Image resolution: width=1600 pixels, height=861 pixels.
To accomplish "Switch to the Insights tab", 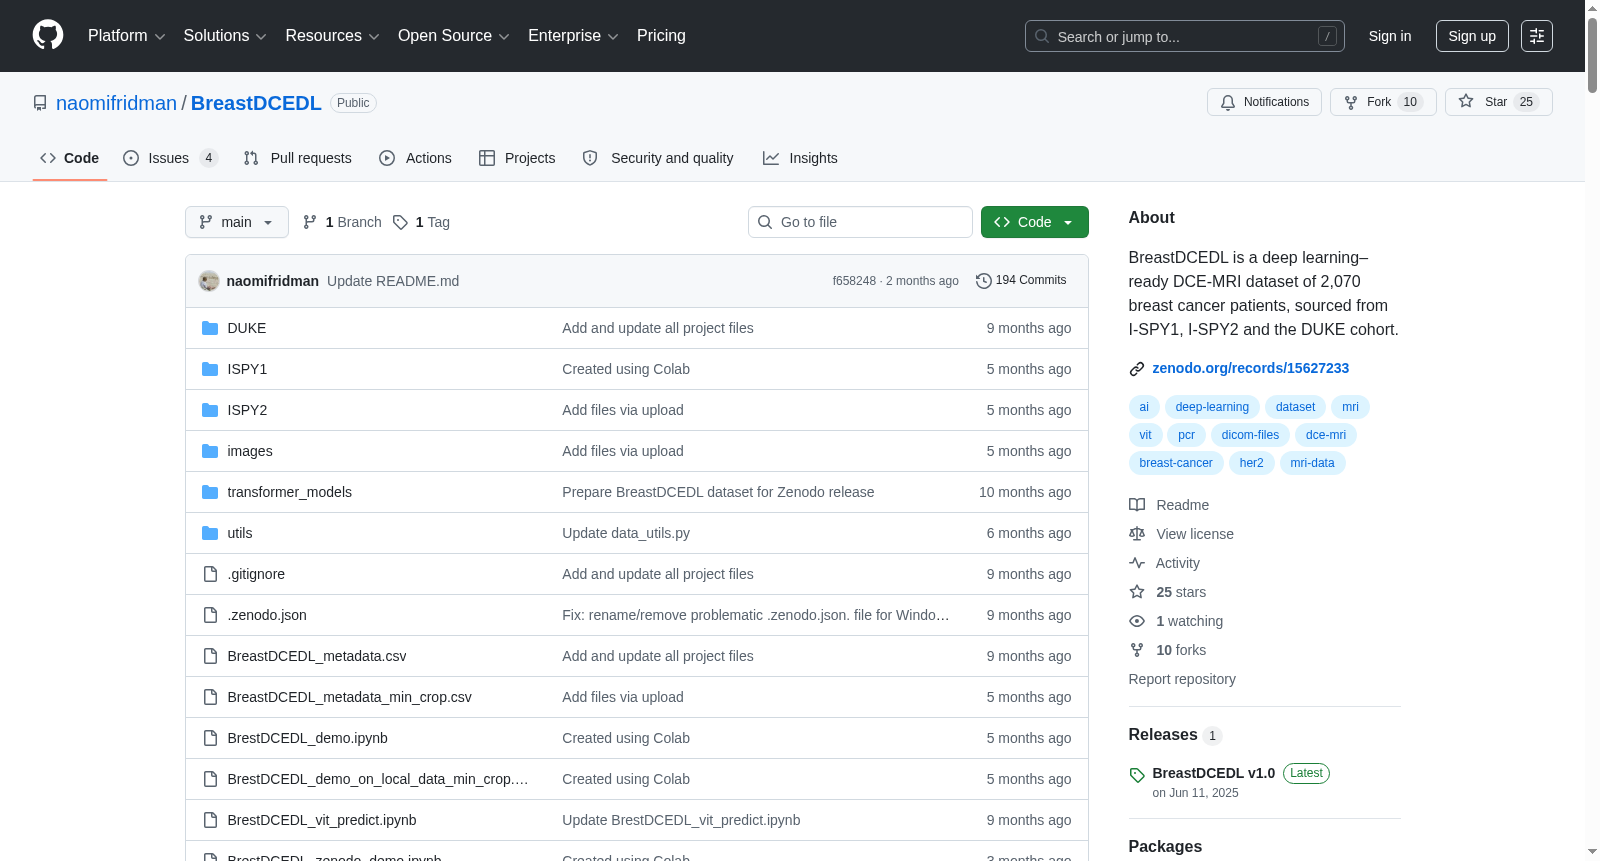I will click(800, 158).
